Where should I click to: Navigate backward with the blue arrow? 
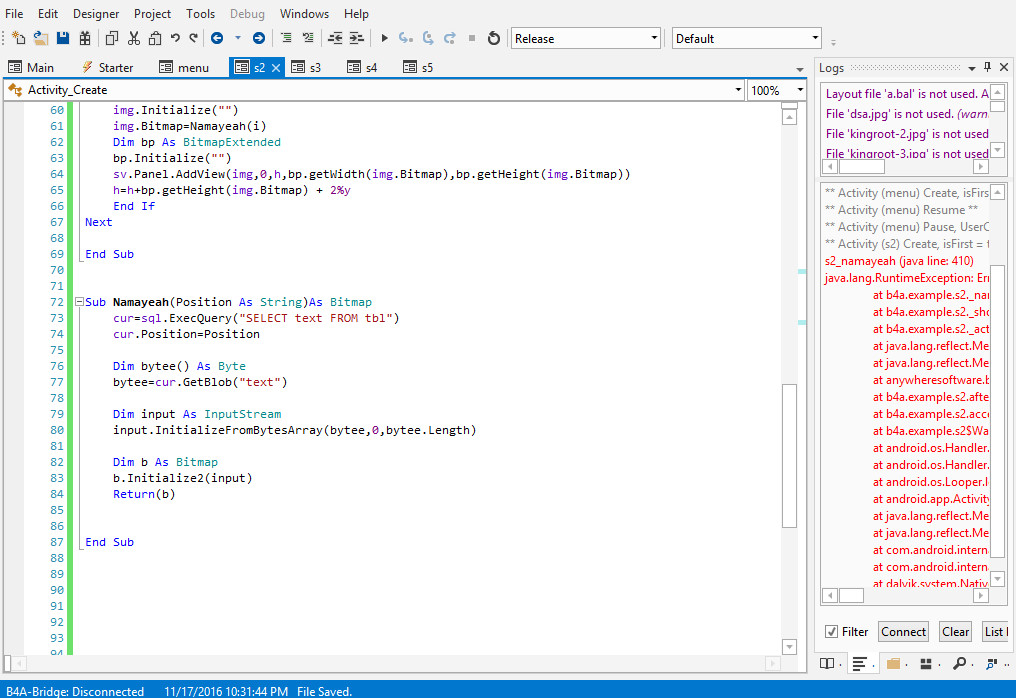point(217,38)
